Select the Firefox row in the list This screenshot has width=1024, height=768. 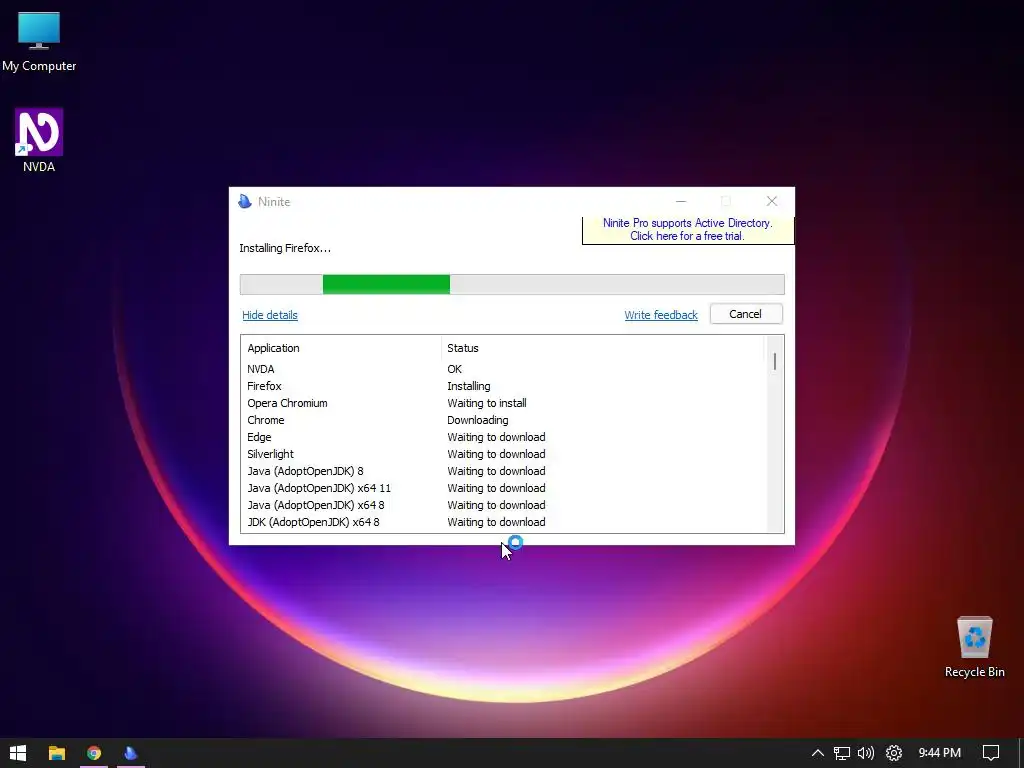coord(503,386)
